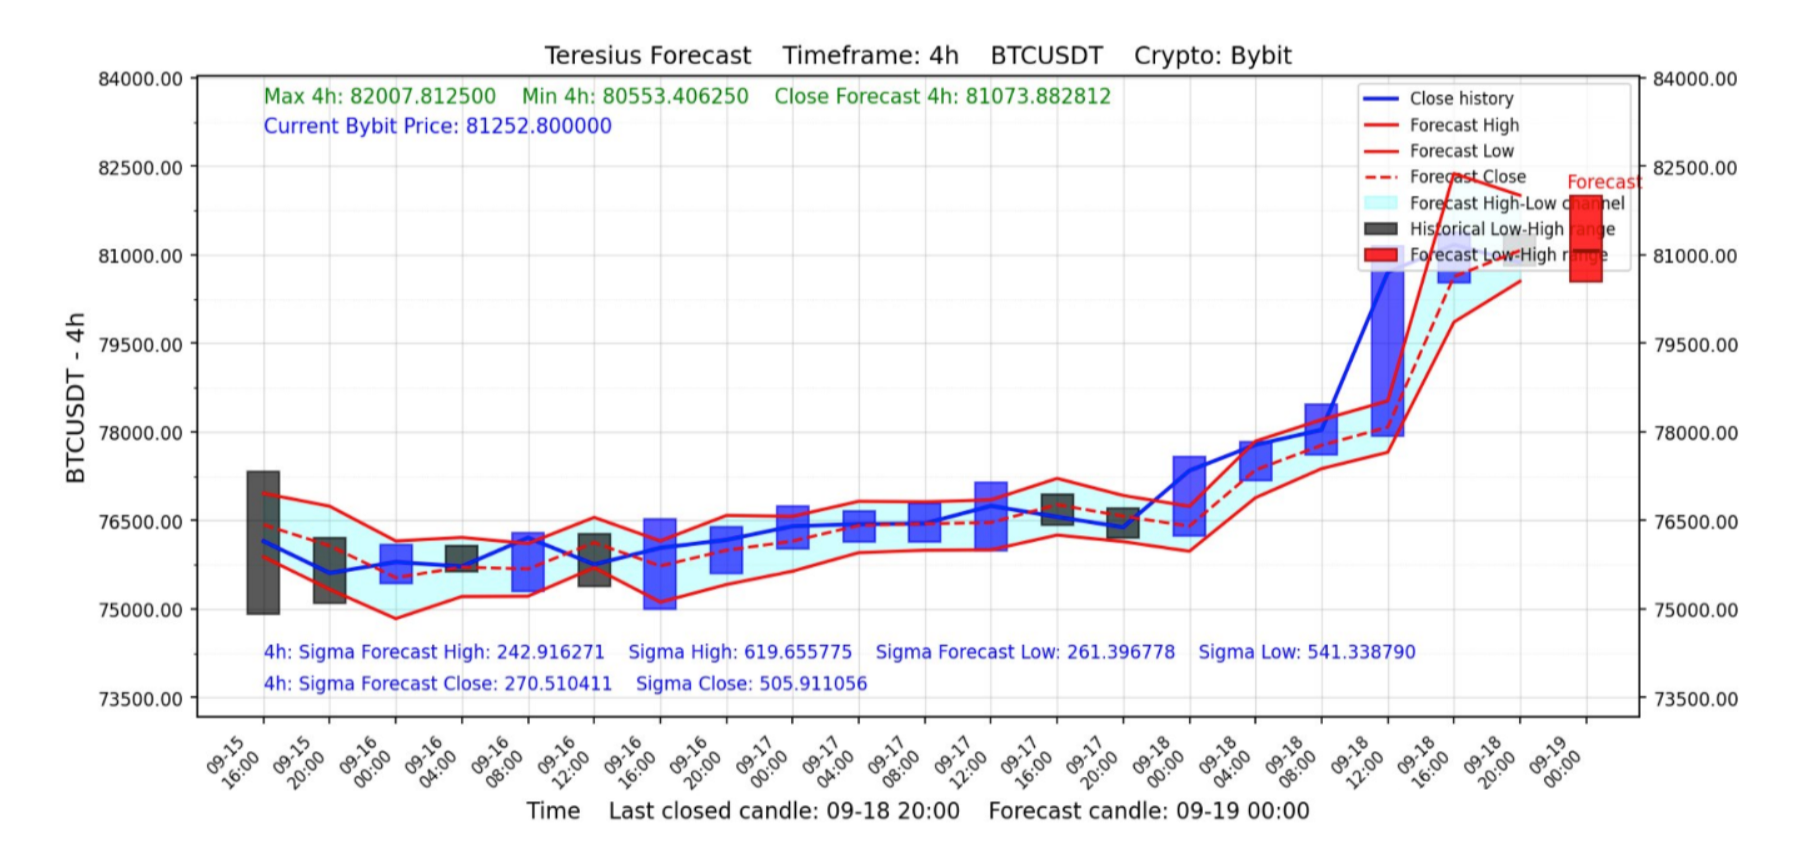The height and width of the screenshot is (860, 1800).
Task: Select the "Max 4h: 82007.812500" value
Action: 380,96
